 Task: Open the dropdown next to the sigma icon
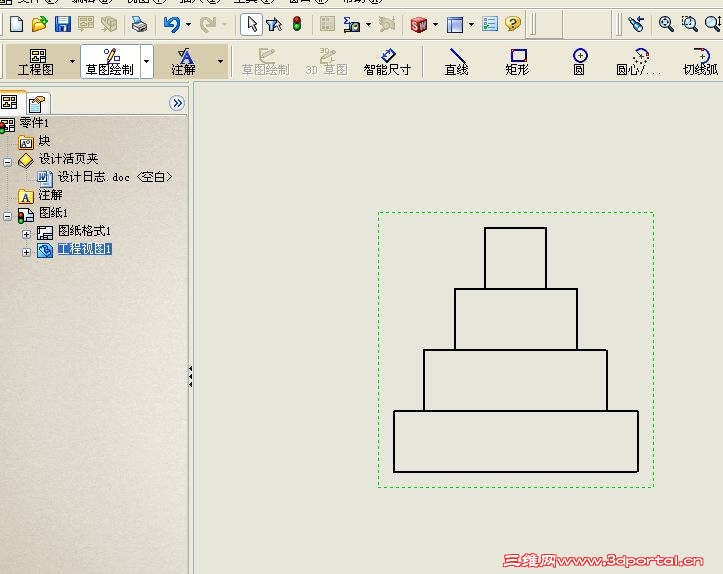(368, 24)
